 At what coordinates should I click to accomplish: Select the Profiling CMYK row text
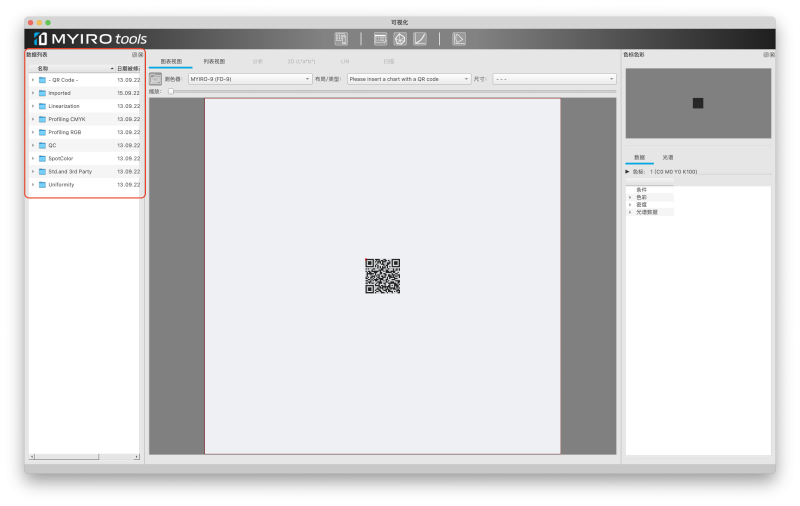(67, 119)
